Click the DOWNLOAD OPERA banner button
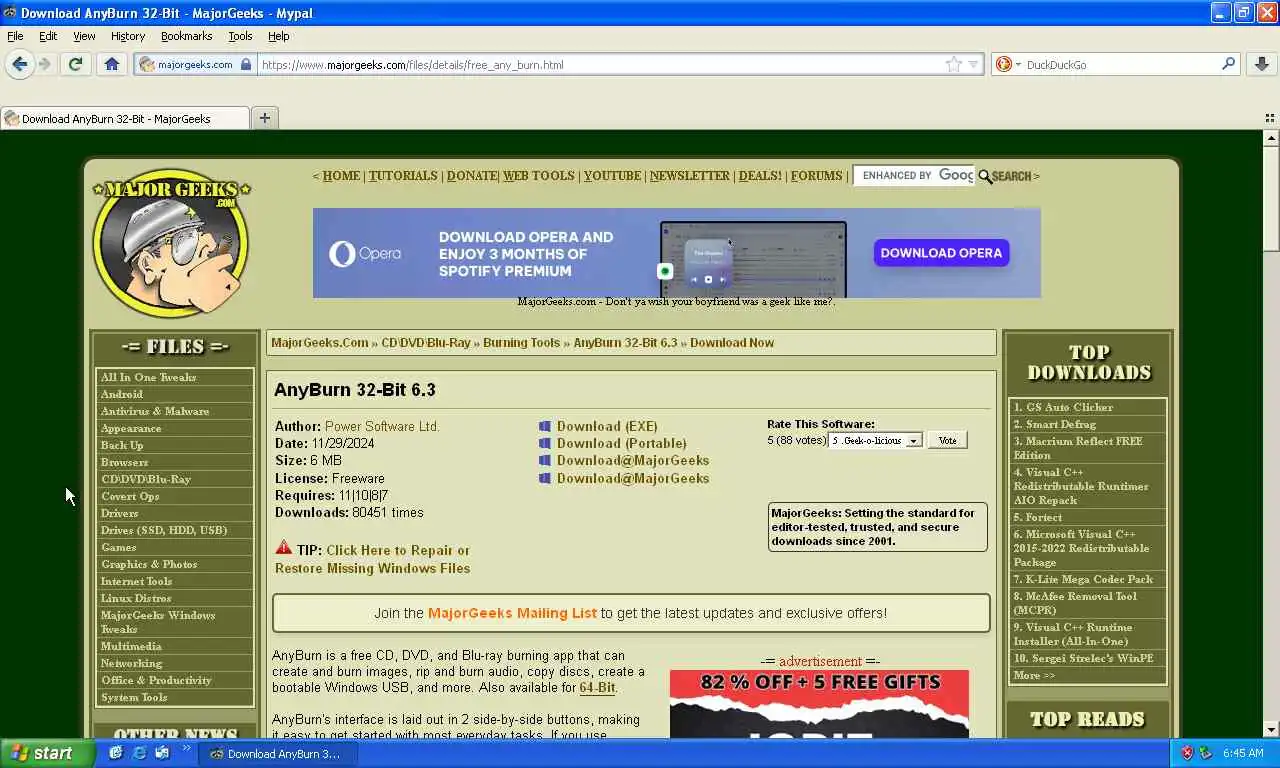1280x768 pixels. click(x=941, y=253)
